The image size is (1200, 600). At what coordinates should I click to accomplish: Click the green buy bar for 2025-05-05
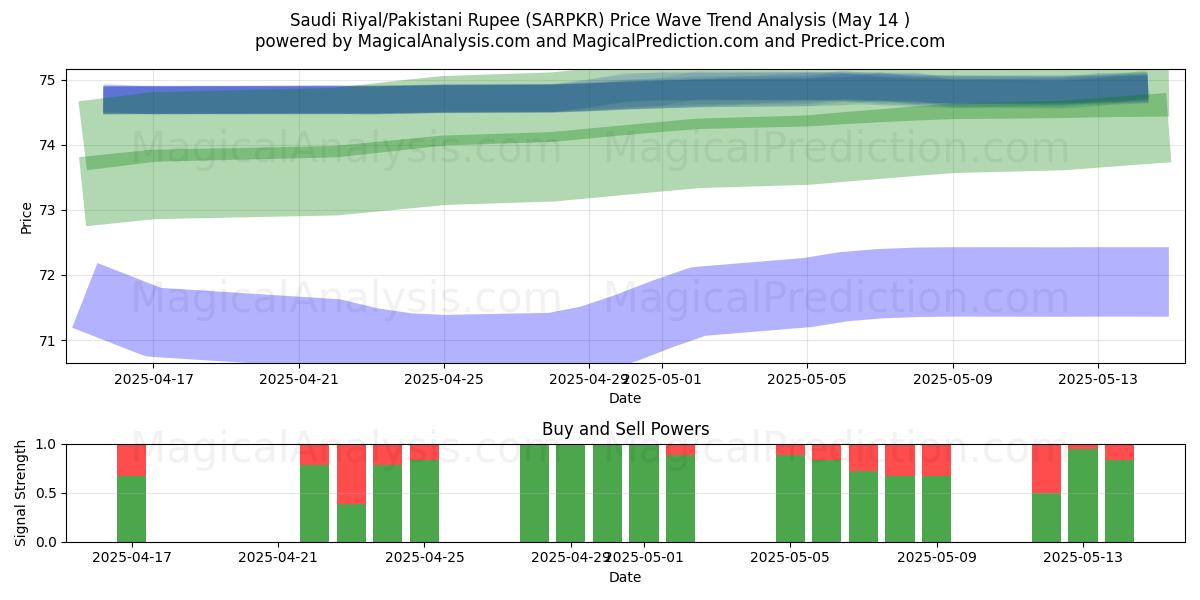point(791,499)
